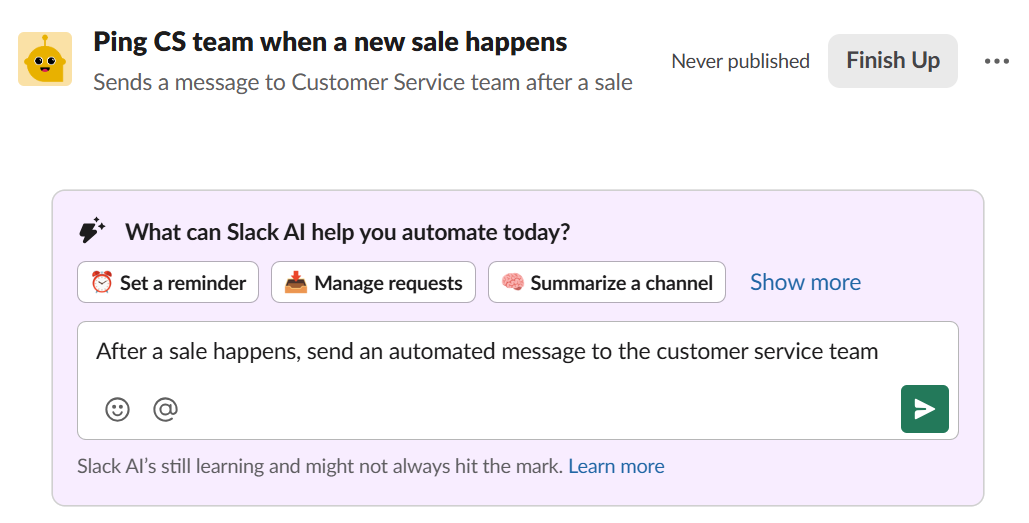This screenshot has height=523, width=1029.
Task: Click the Never published status label
Action: [740, 61]
